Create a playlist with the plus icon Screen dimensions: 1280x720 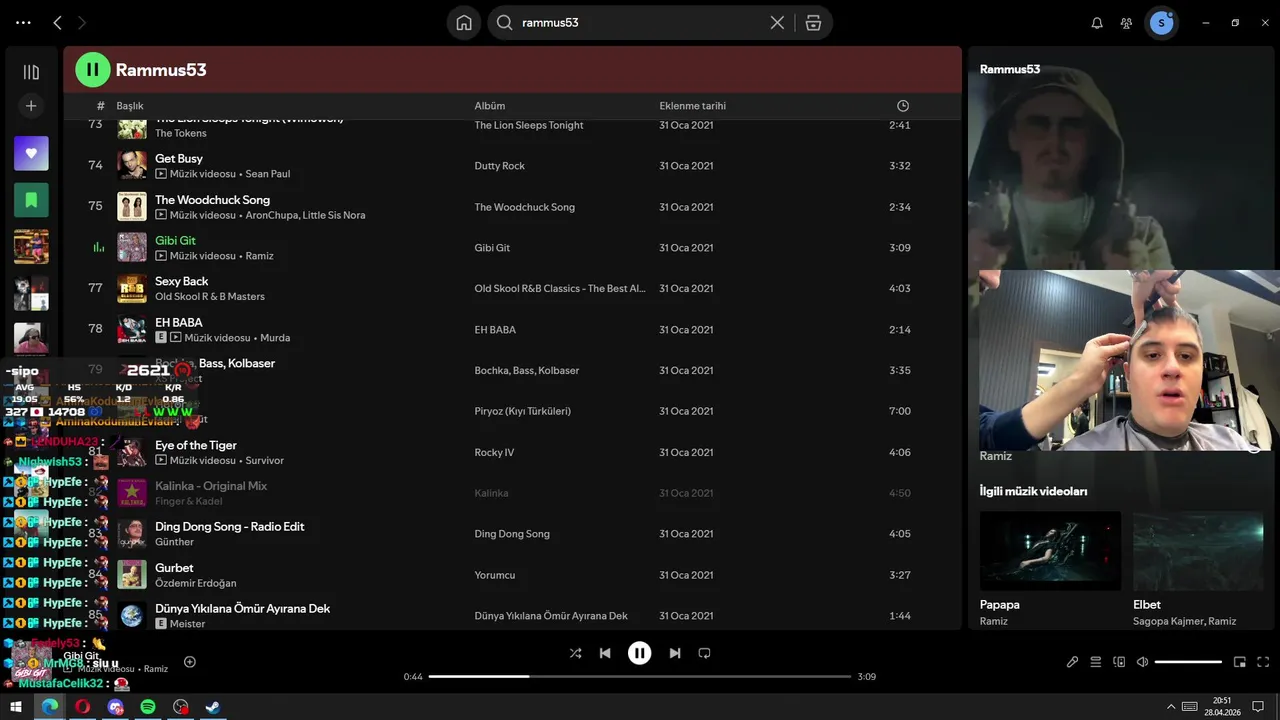tap(31, 105)
